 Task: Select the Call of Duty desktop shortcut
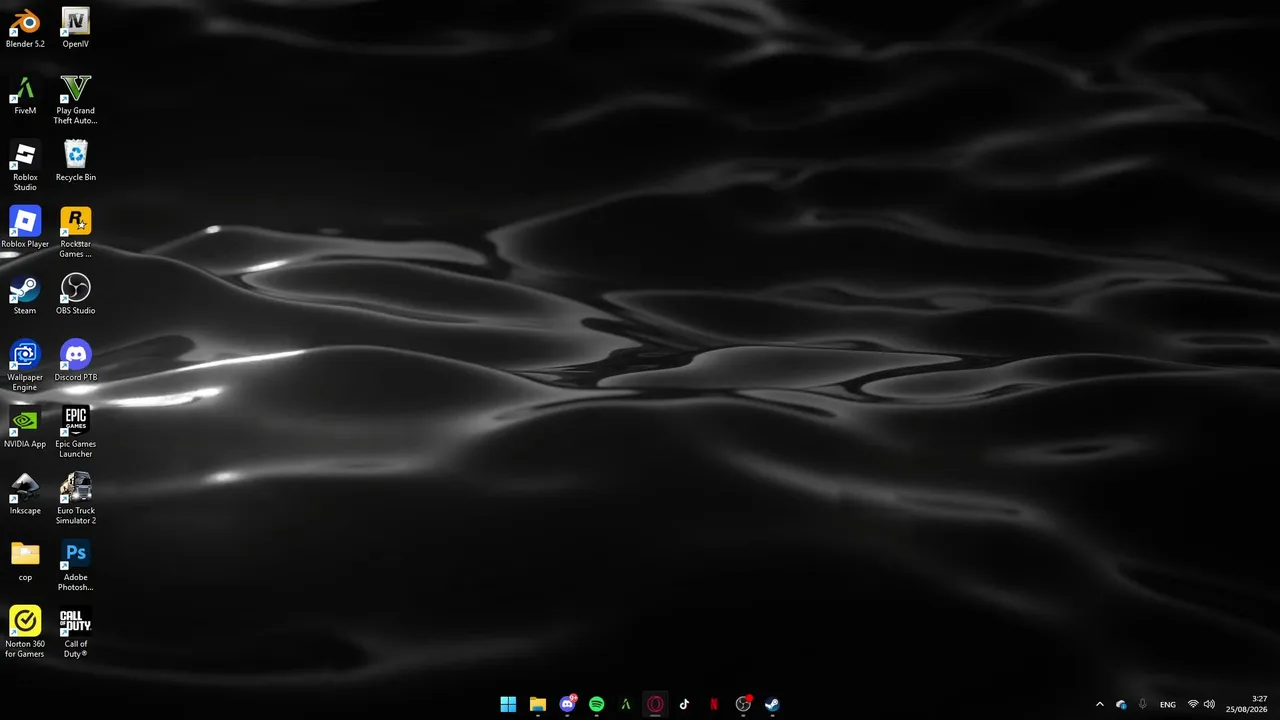(x=76, y=633)
